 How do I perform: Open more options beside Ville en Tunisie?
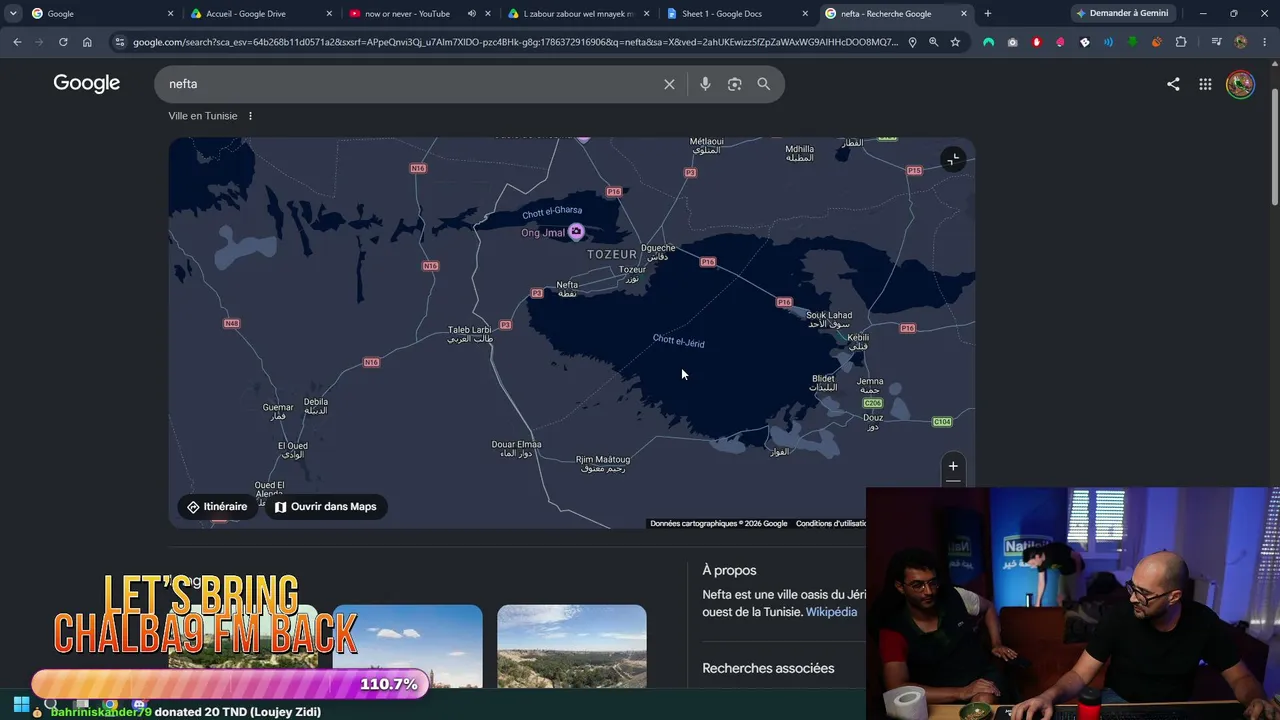[x=250, y=116]
